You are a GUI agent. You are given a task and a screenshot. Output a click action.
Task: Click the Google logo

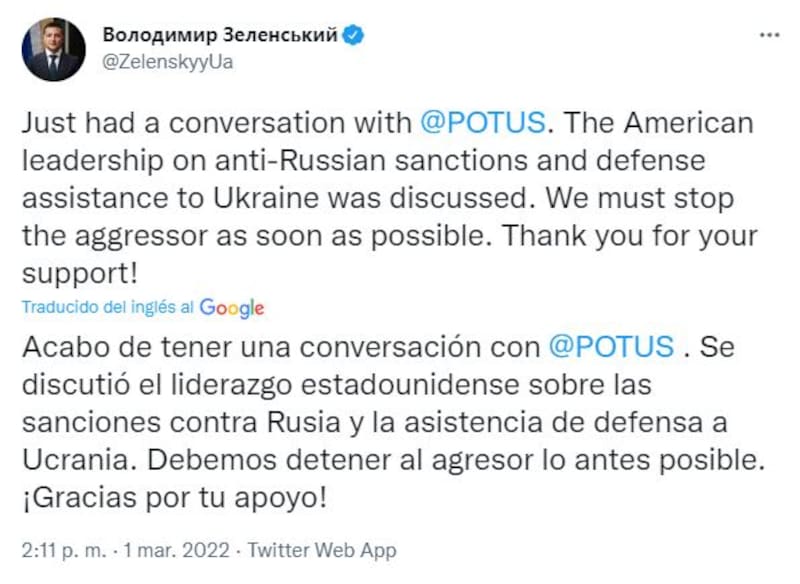232,308
